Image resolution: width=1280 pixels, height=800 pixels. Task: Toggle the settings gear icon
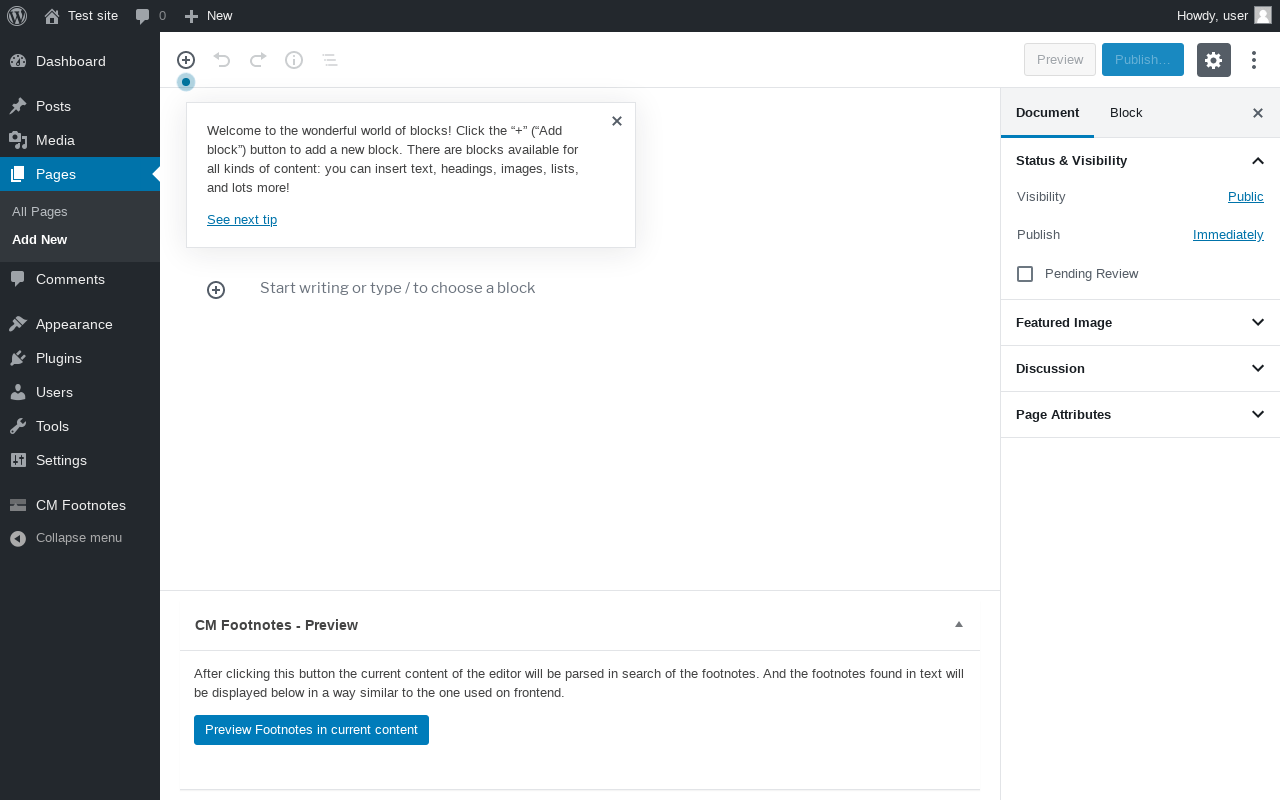[1214, 60]
